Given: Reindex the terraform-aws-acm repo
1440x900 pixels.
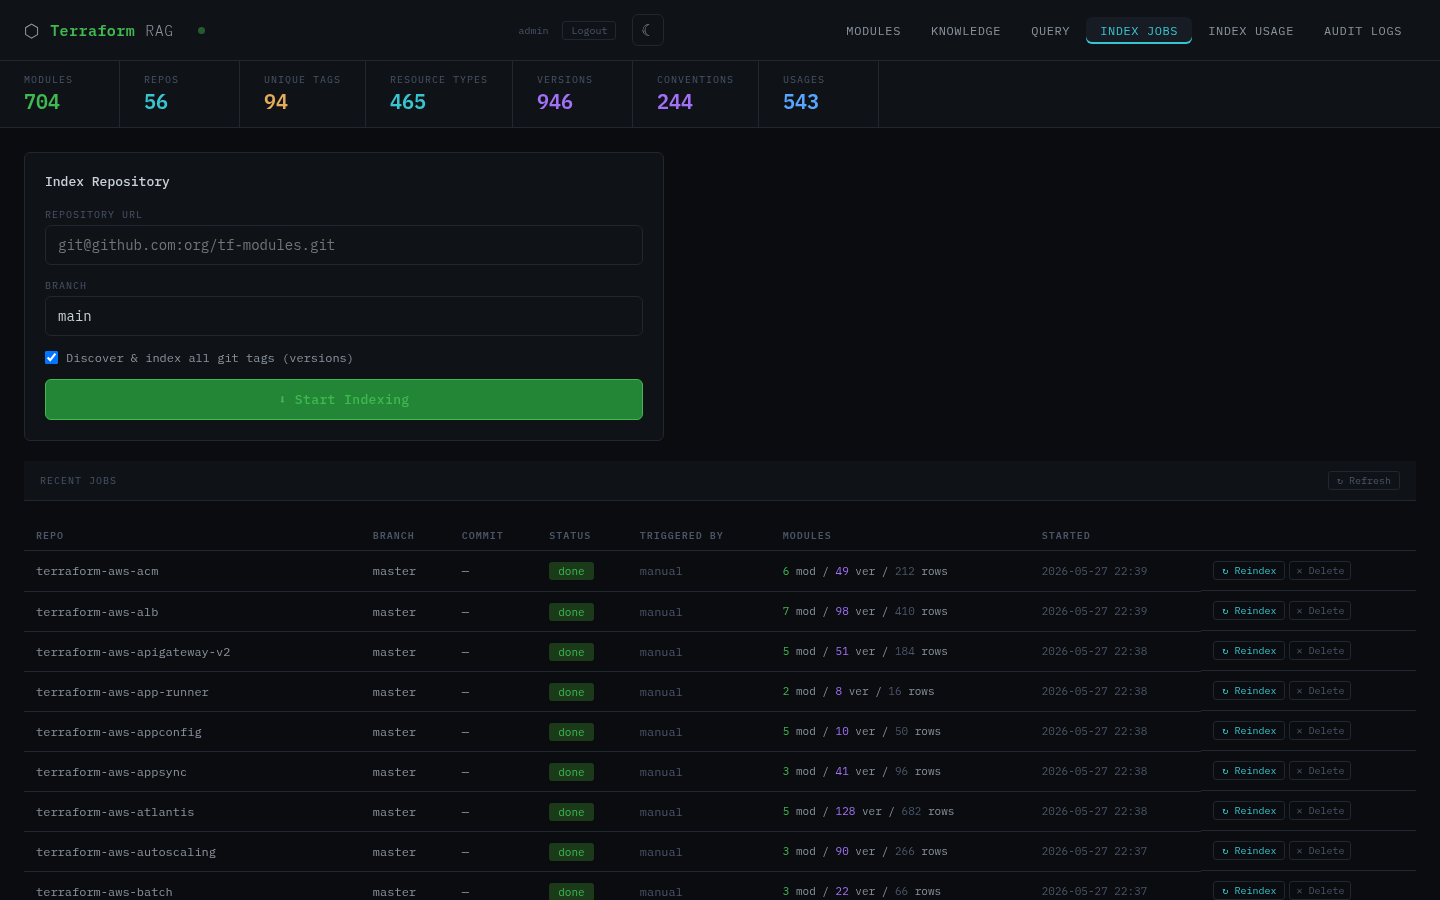Looking at the screenshot, I should tap(1249, 571).
